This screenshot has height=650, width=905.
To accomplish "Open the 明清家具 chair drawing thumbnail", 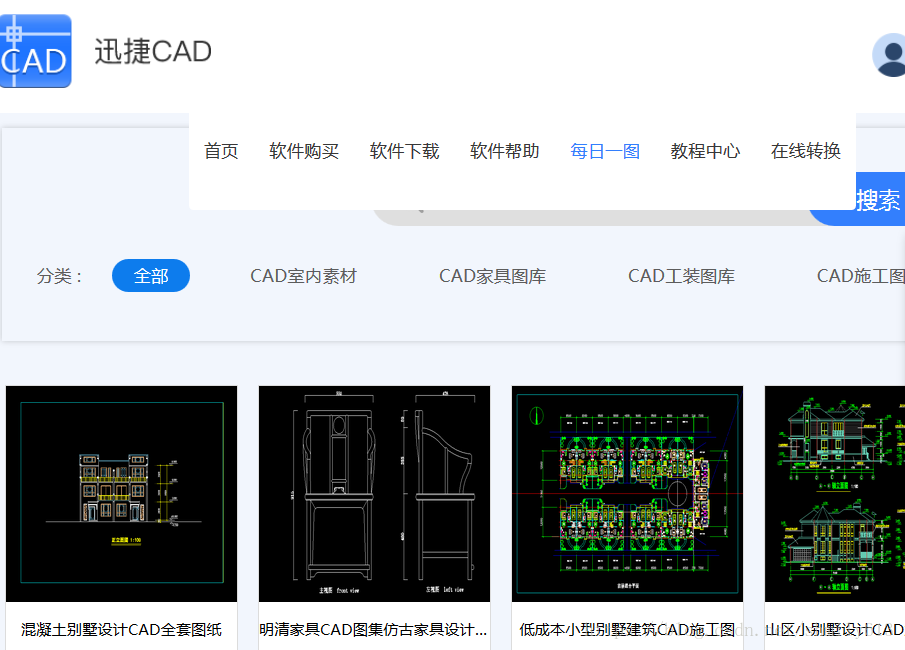I will [375, 494].
